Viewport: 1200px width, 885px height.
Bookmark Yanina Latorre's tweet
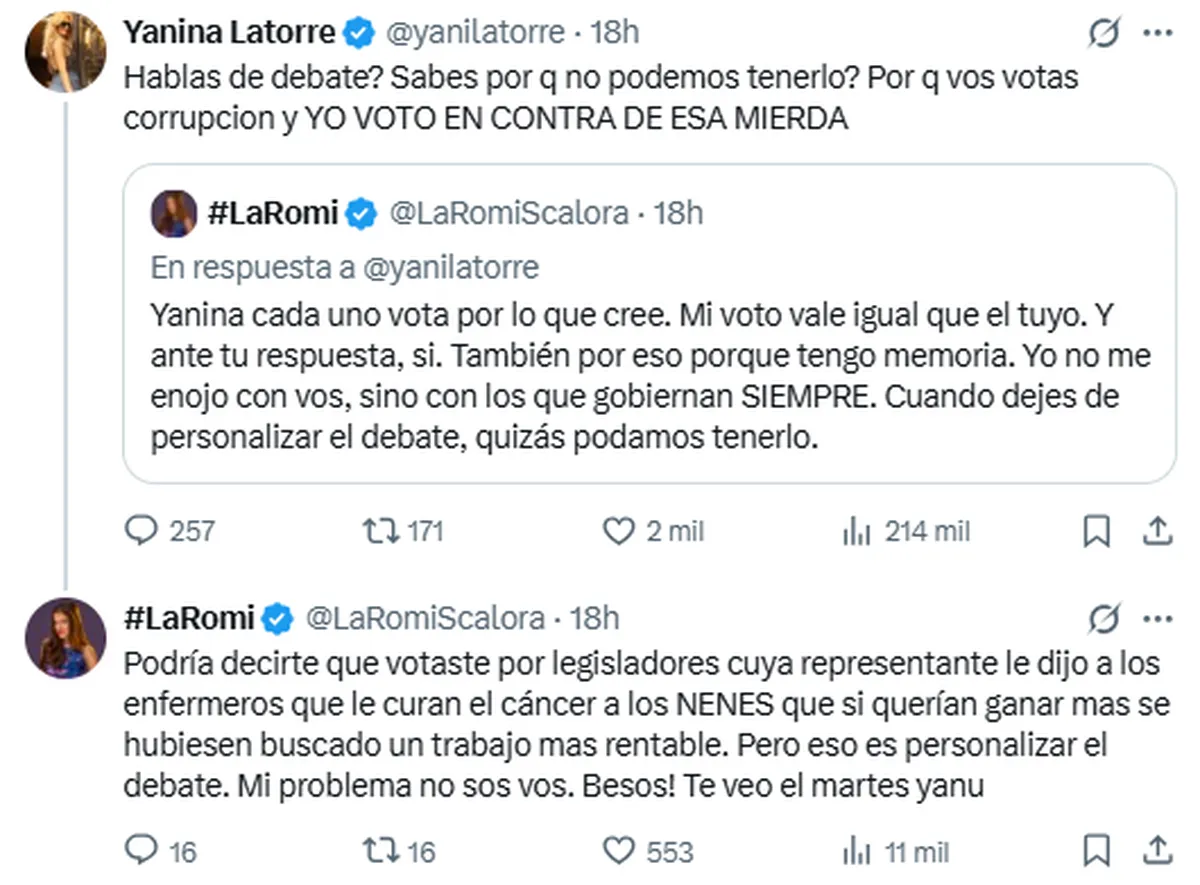[x=1097, y=531]
